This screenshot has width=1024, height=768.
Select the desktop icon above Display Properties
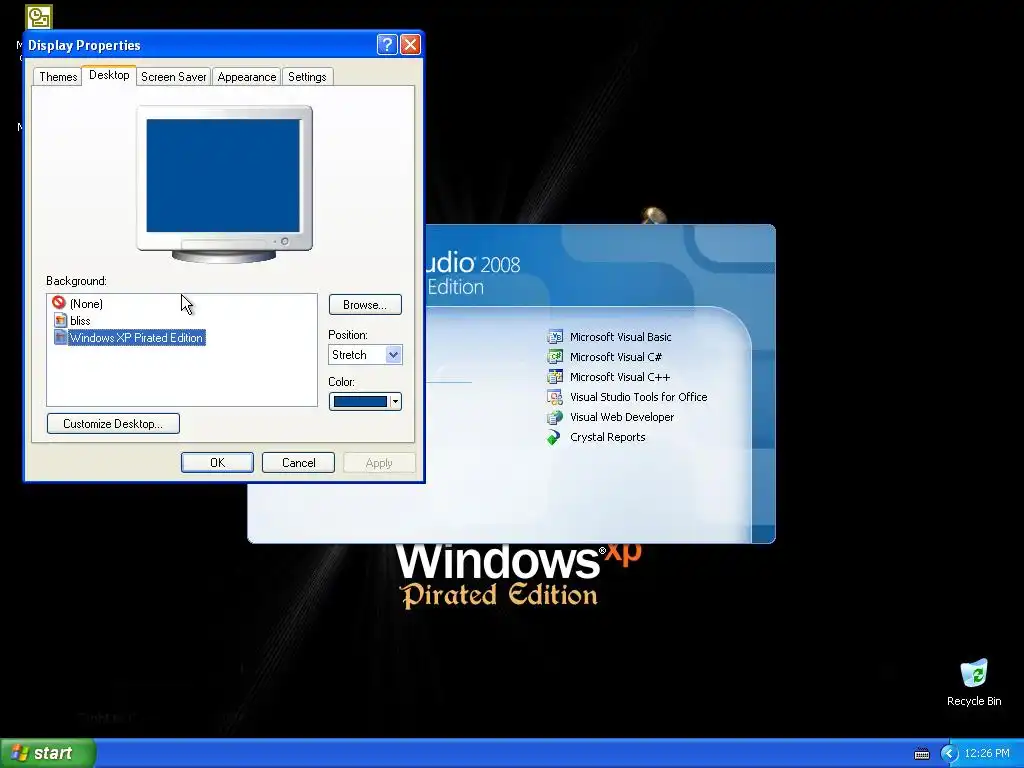pos(39,17)
